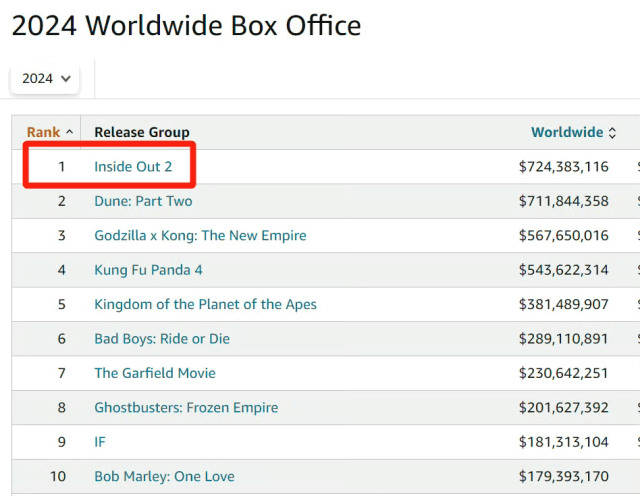Open Kingdom of the Planet of the Apes

click(x=205, y=304)
